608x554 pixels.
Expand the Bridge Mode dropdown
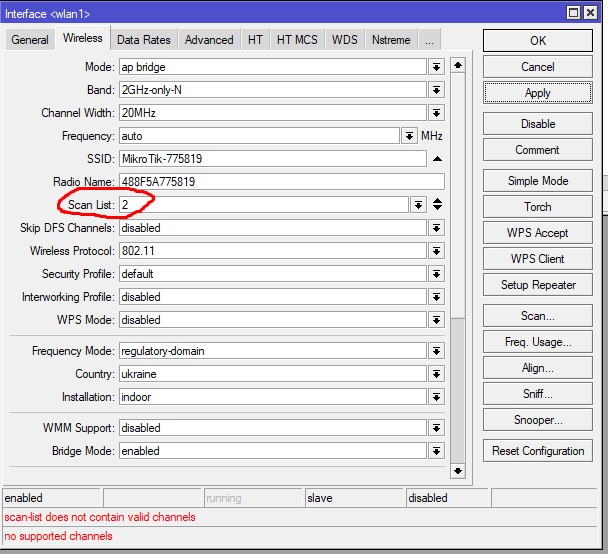[x=436, y=451]
